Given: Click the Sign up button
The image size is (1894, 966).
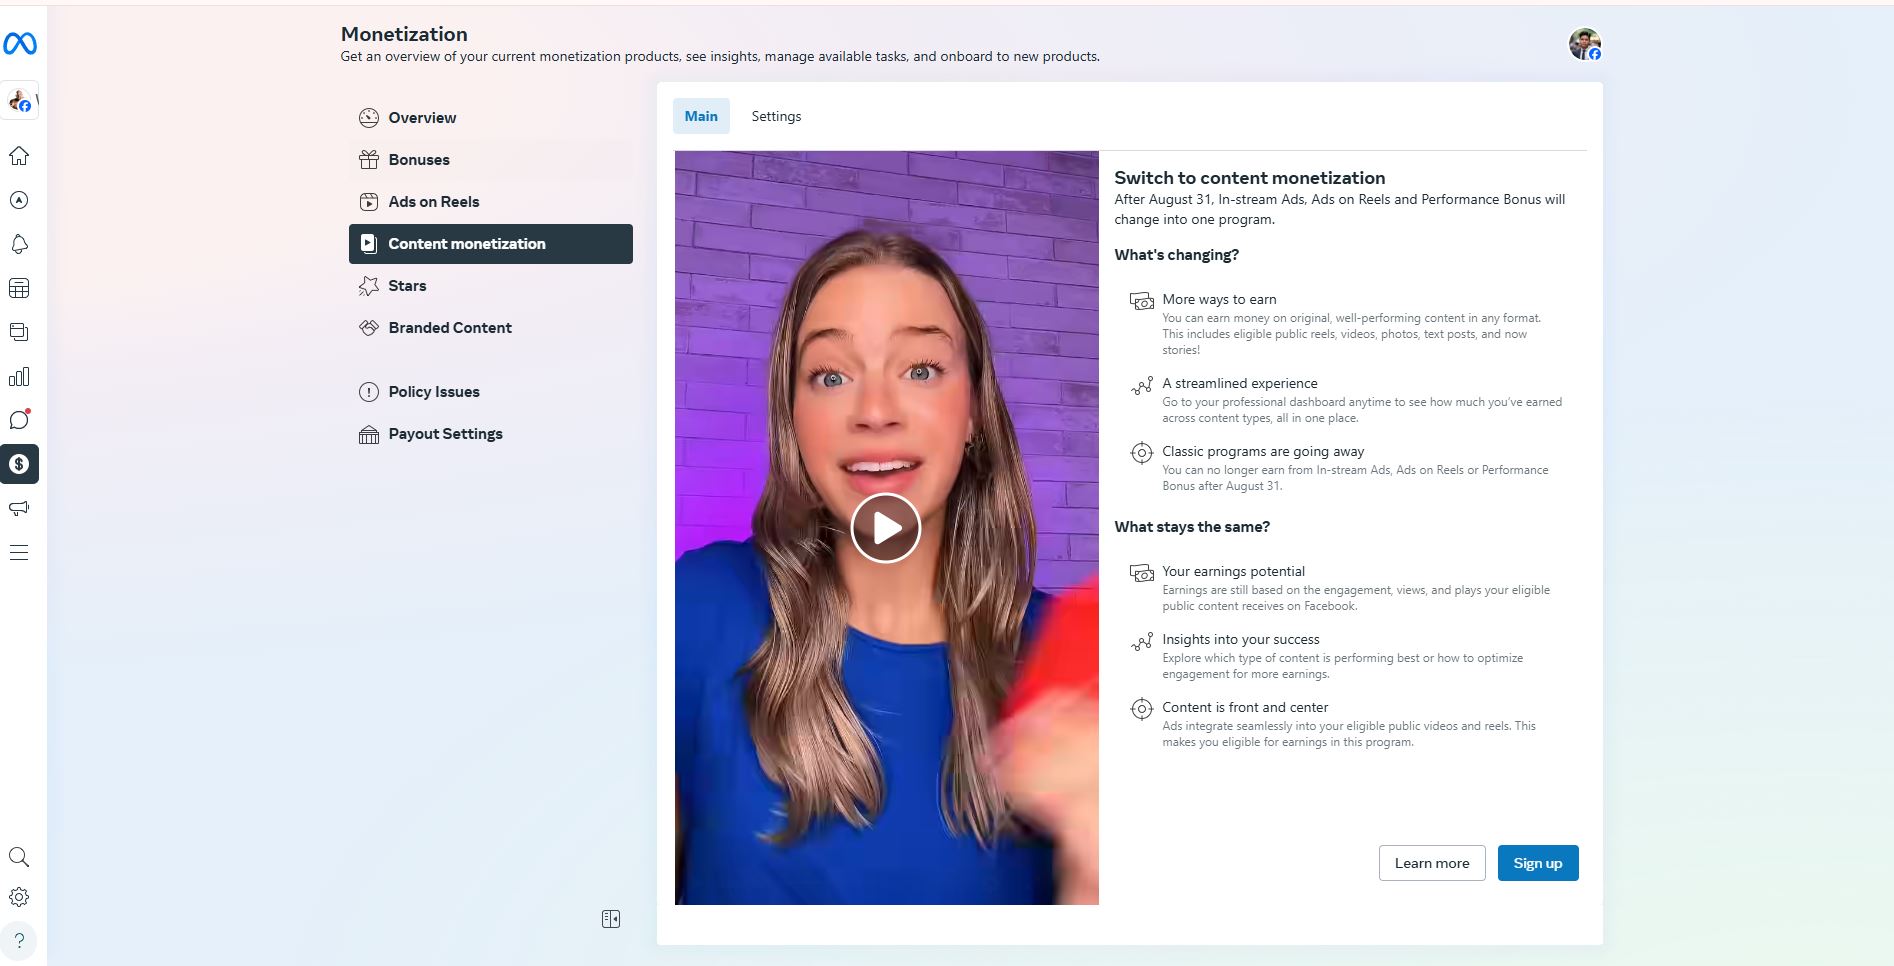Looking at the screenshot, I should coord(1538,863).
